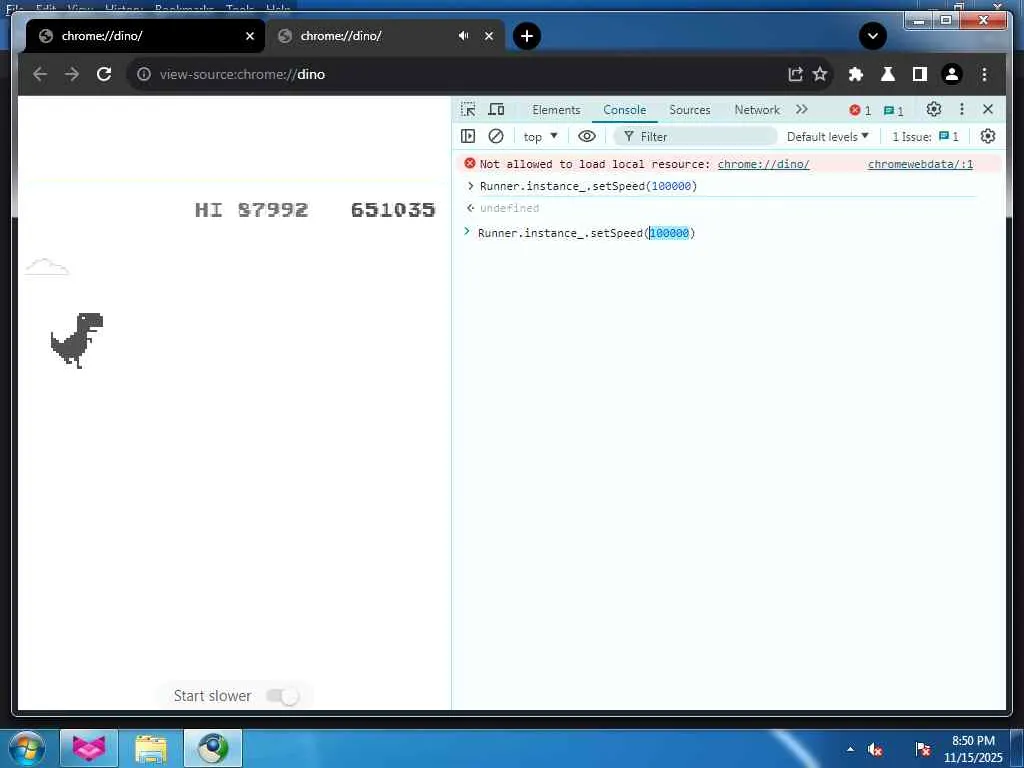Screen dimensions: 1024x768
Task: Toggle the Start slower switch
Action: tap(283, 696)
